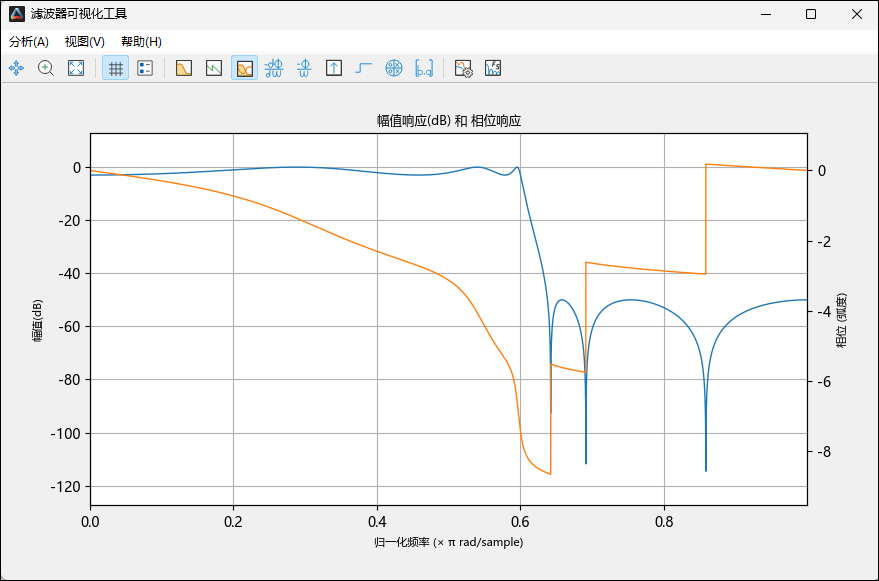879x581 pixels.
Task: Click the full view reset icon
Action: (x=76, y=68)
